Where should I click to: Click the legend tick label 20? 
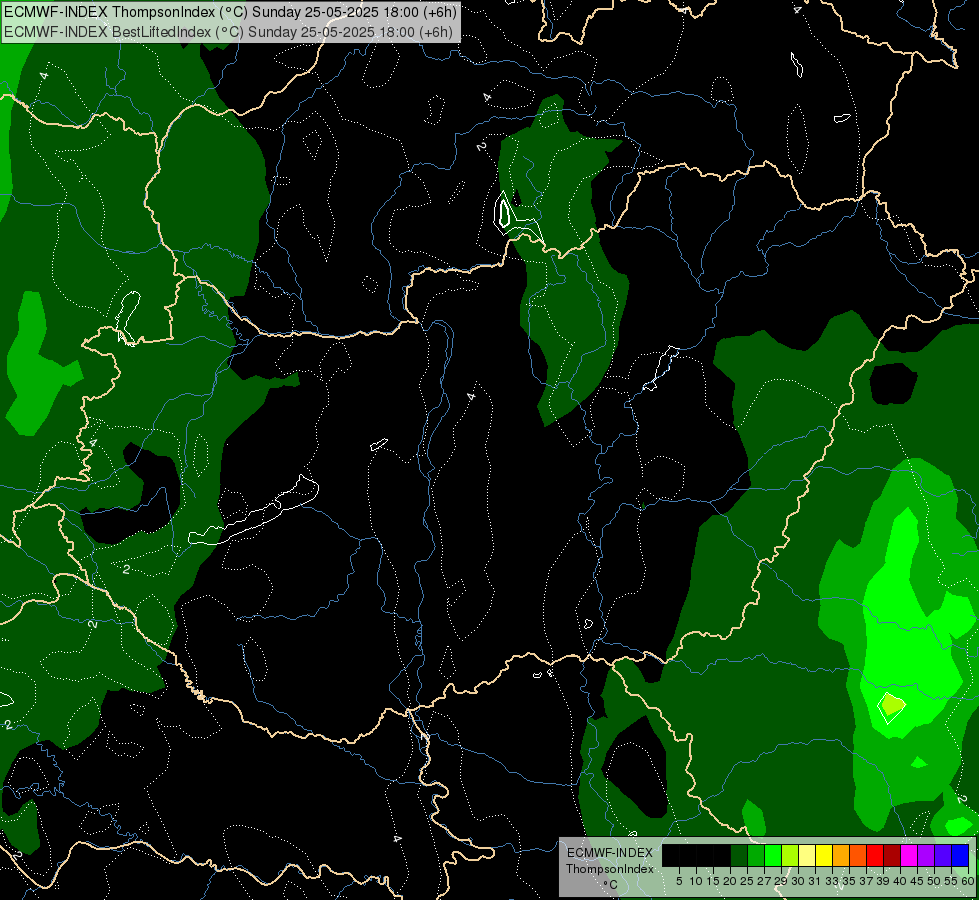731,881
